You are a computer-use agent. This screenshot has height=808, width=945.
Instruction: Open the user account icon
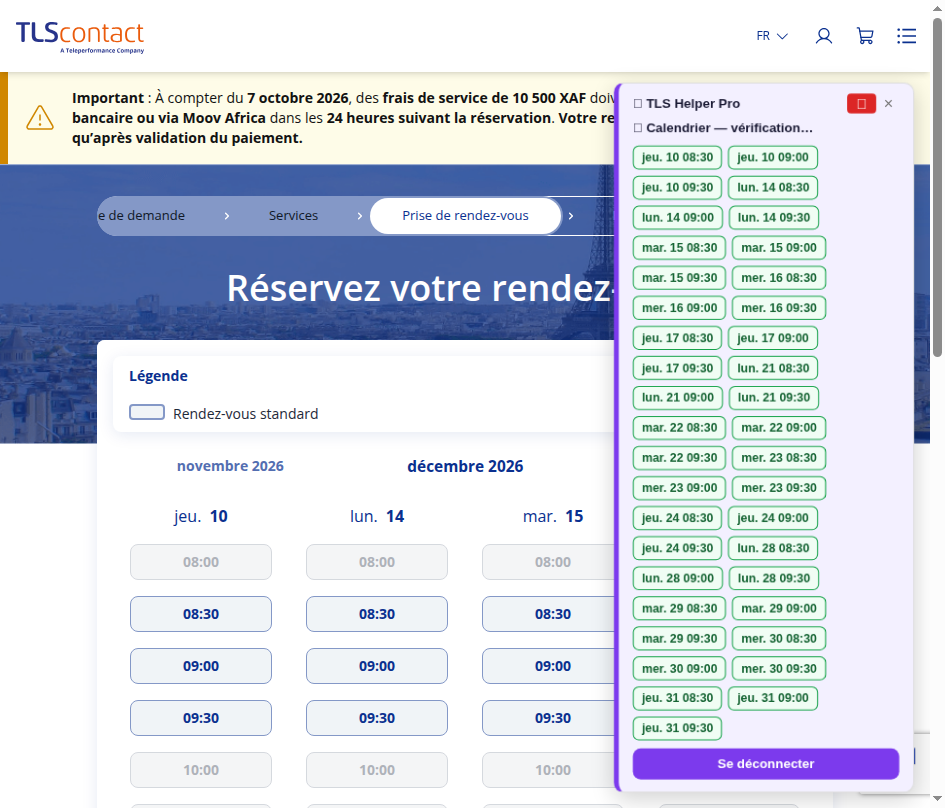click(x=824, y=36)
